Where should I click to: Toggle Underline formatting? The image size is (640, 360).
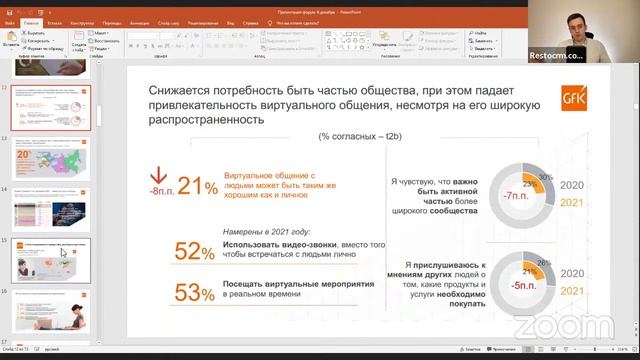click(x=145, y=46)
